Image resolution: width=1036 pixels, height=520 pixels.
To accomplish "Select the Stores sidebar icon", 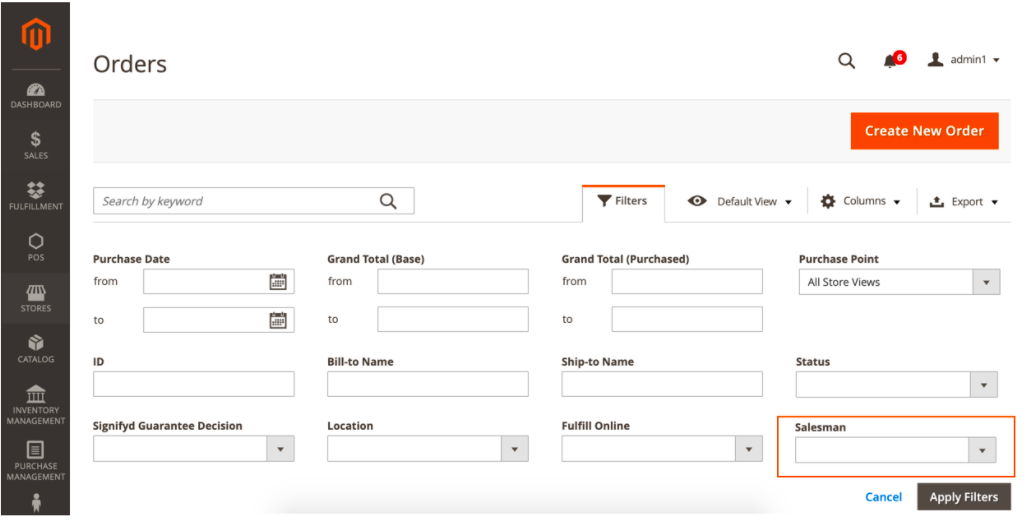I will click(35, 297).
